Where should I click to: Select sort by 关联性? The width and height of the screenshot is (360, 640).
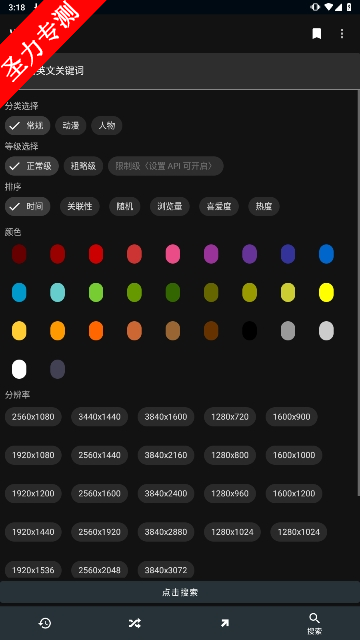pos(80,207)
